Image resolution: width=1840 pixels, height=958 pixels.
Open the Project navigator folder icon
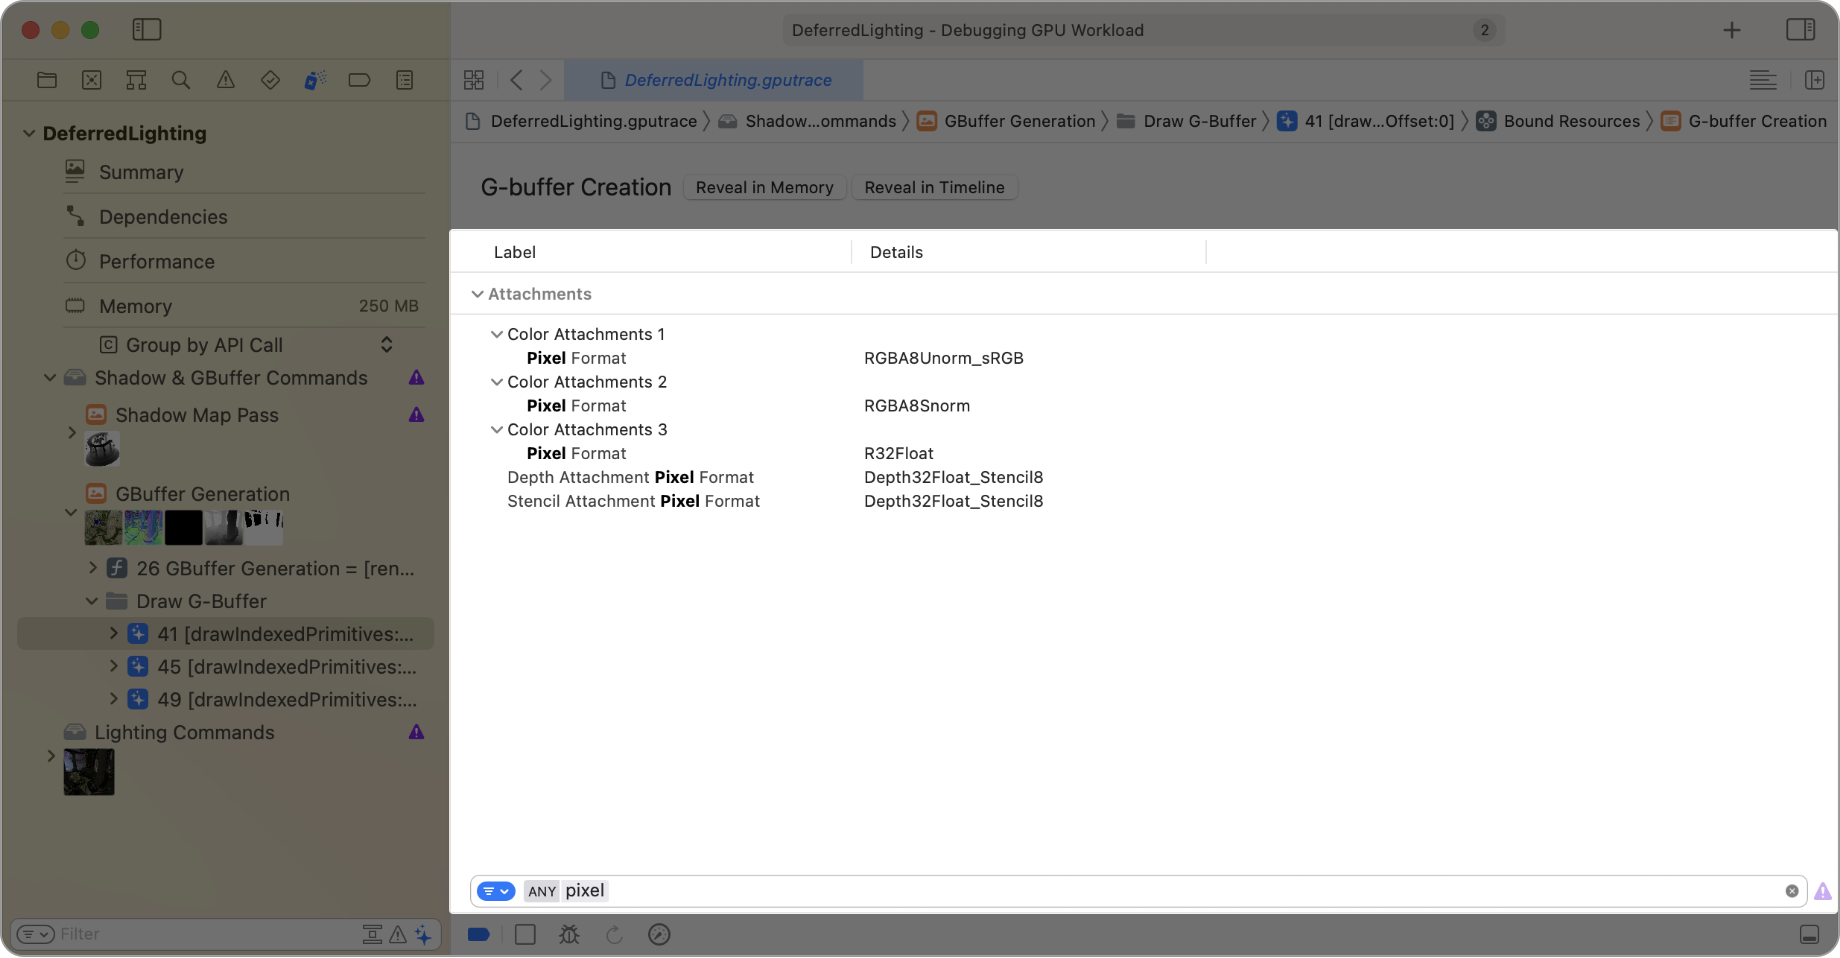47,80
